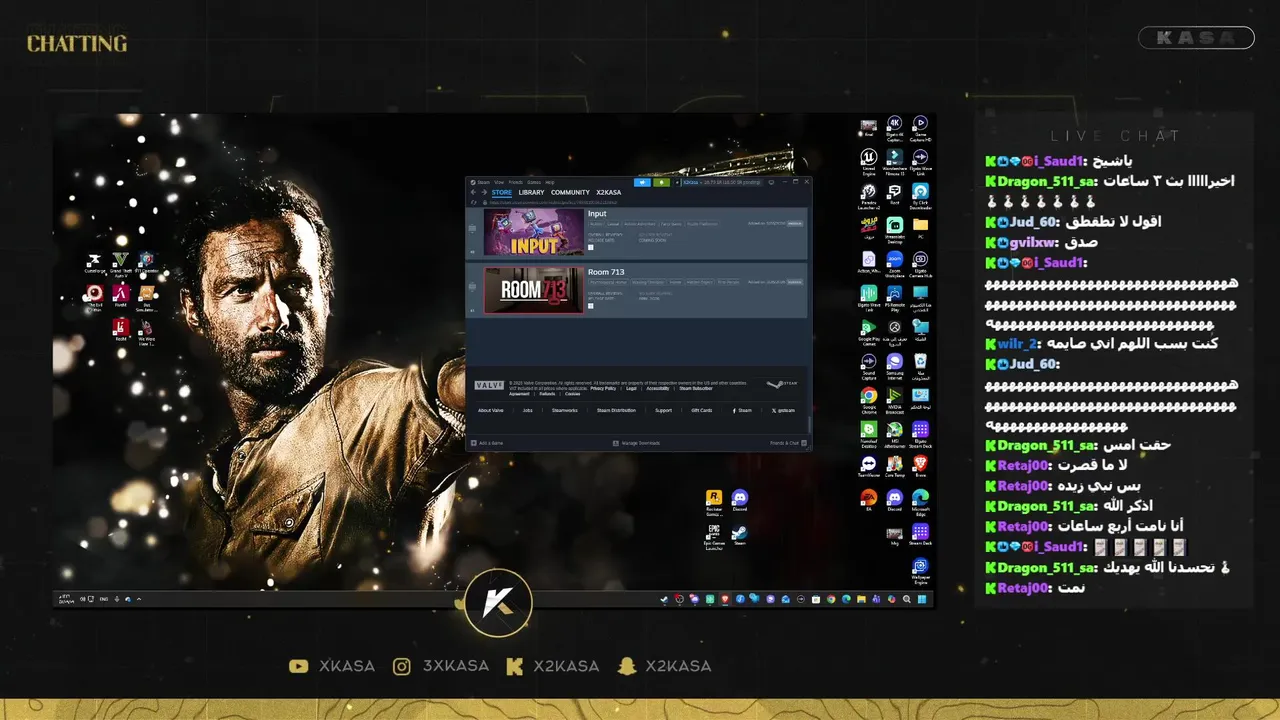Open the Help menu in Steam

(550, 182)
